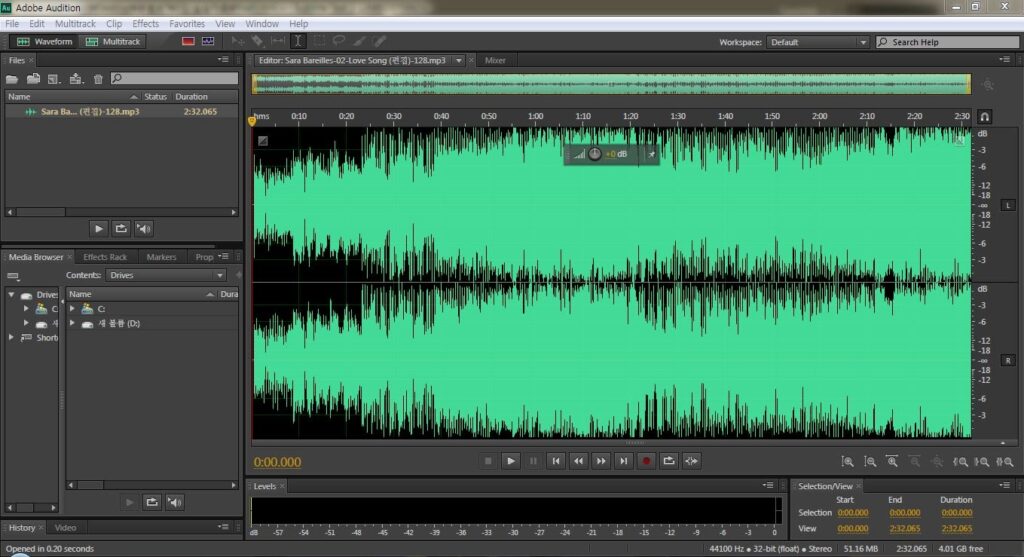Click the transport Stop button
This screenshot has width=1024, height=557.
click(488, 461)
